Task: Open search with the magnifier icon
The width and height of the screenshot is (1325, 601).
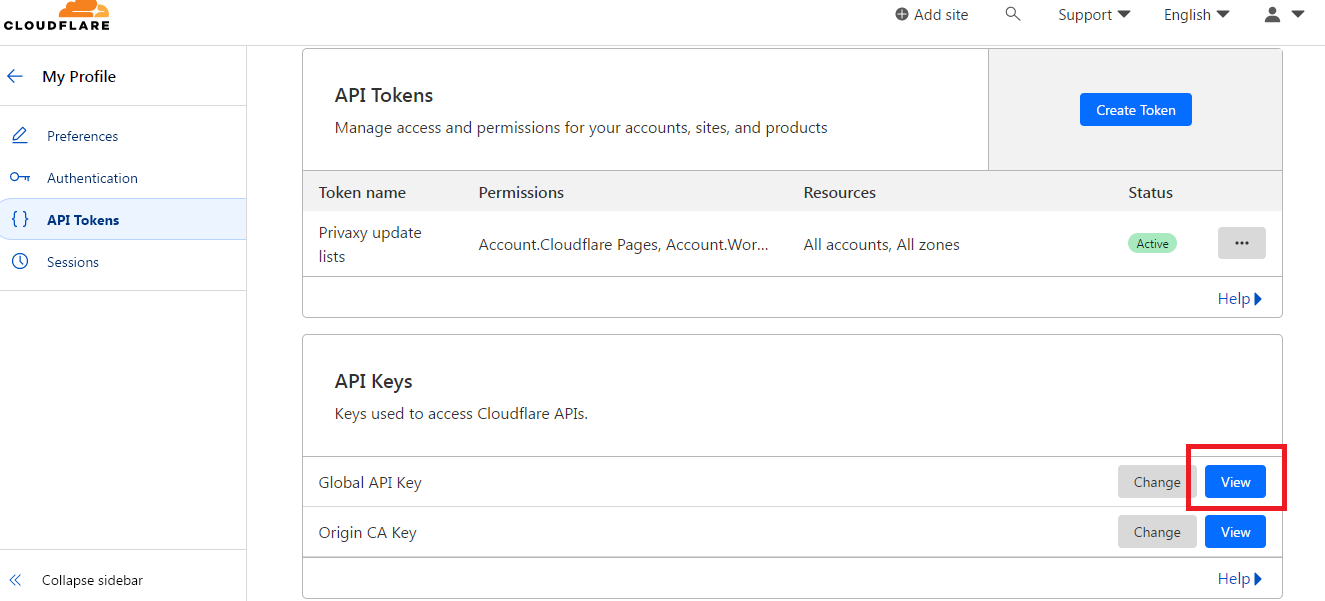Action: point(1013,14)
